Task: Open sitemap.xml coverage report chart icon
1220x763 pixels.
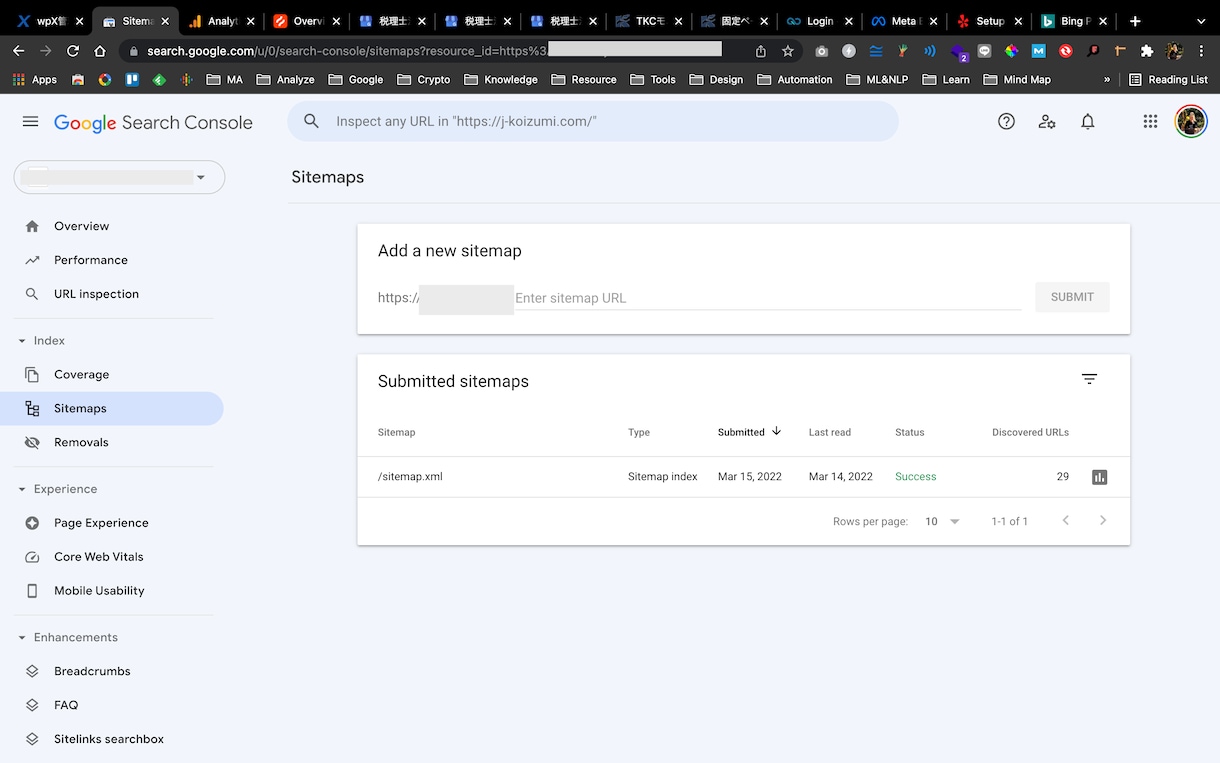Action: 1099,477
